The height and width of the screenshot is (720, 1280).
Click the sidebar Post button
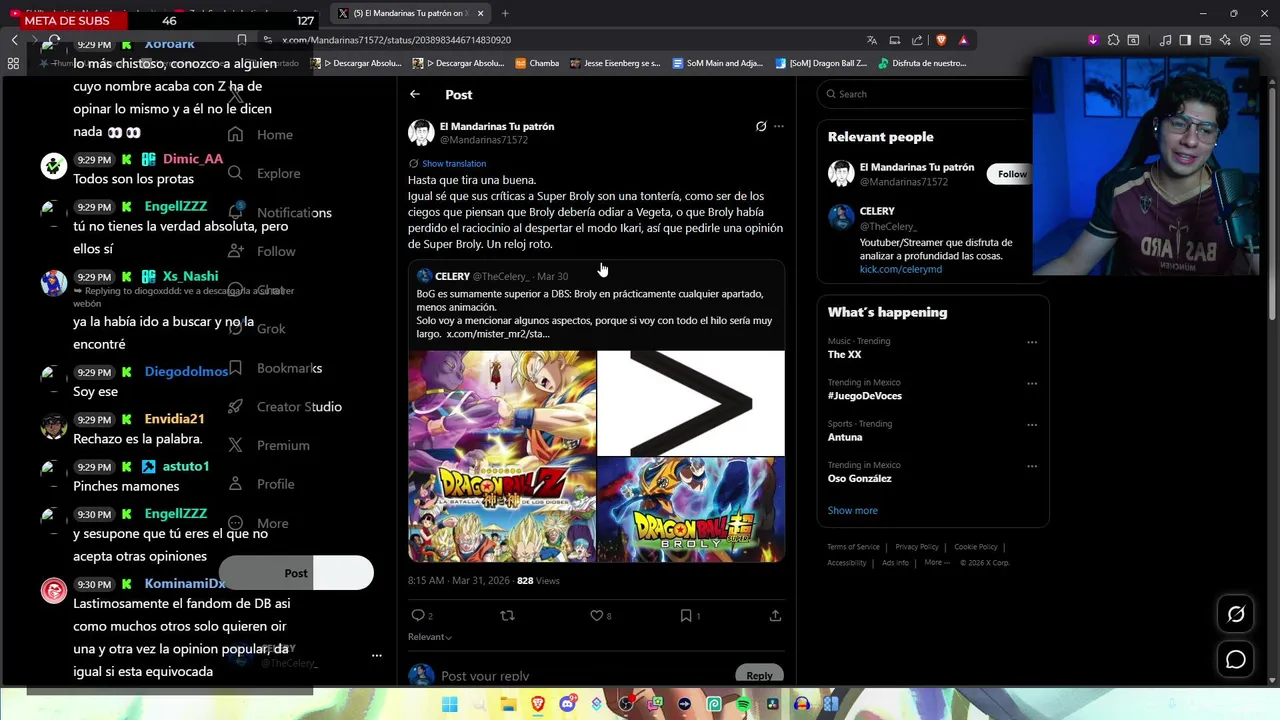(x=296, y=573)
